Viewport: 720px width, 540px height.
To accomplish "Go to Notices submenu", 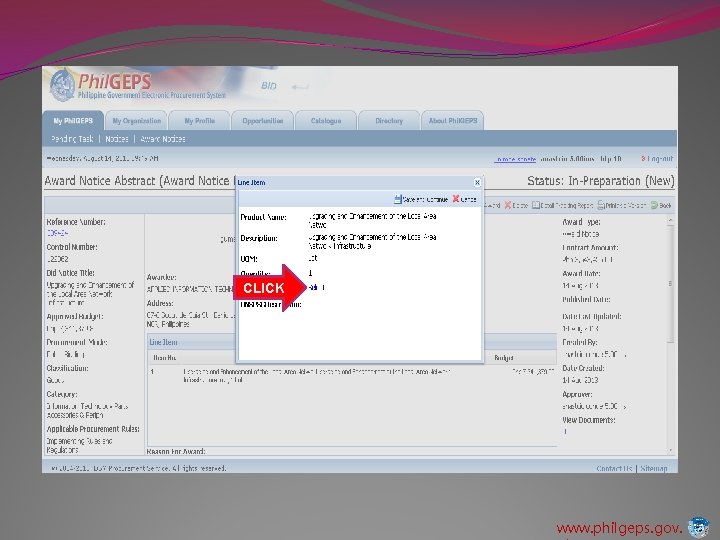I will 117,139.
